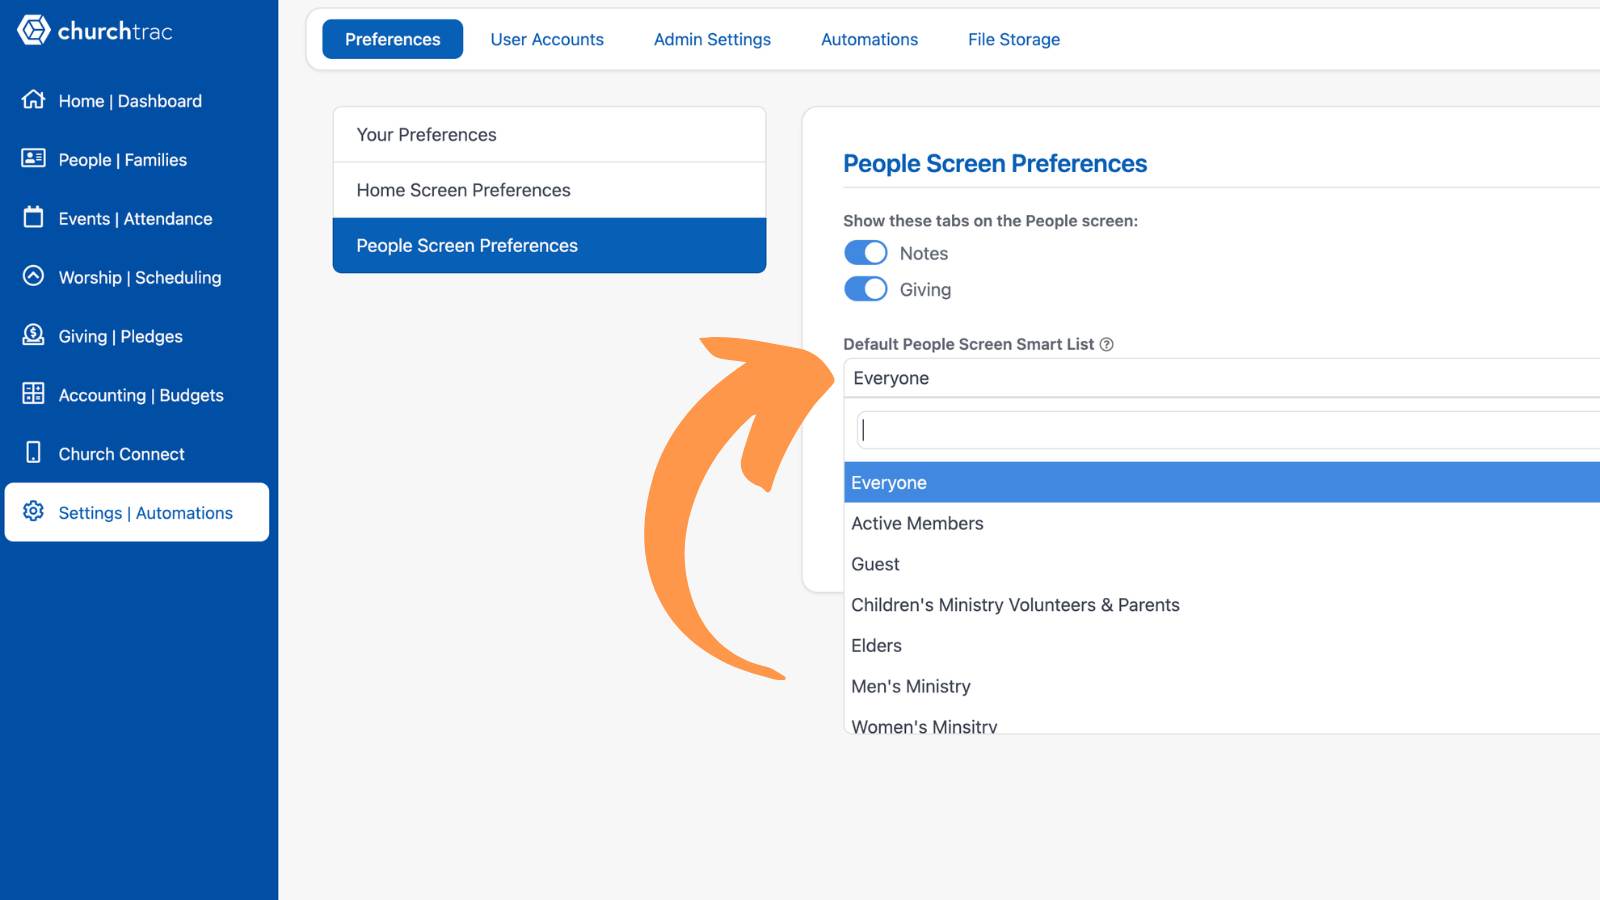This screenshot has height=900, width=1600.
Task: Select Elders smart list option
Action: click(x=1221, y=646)
